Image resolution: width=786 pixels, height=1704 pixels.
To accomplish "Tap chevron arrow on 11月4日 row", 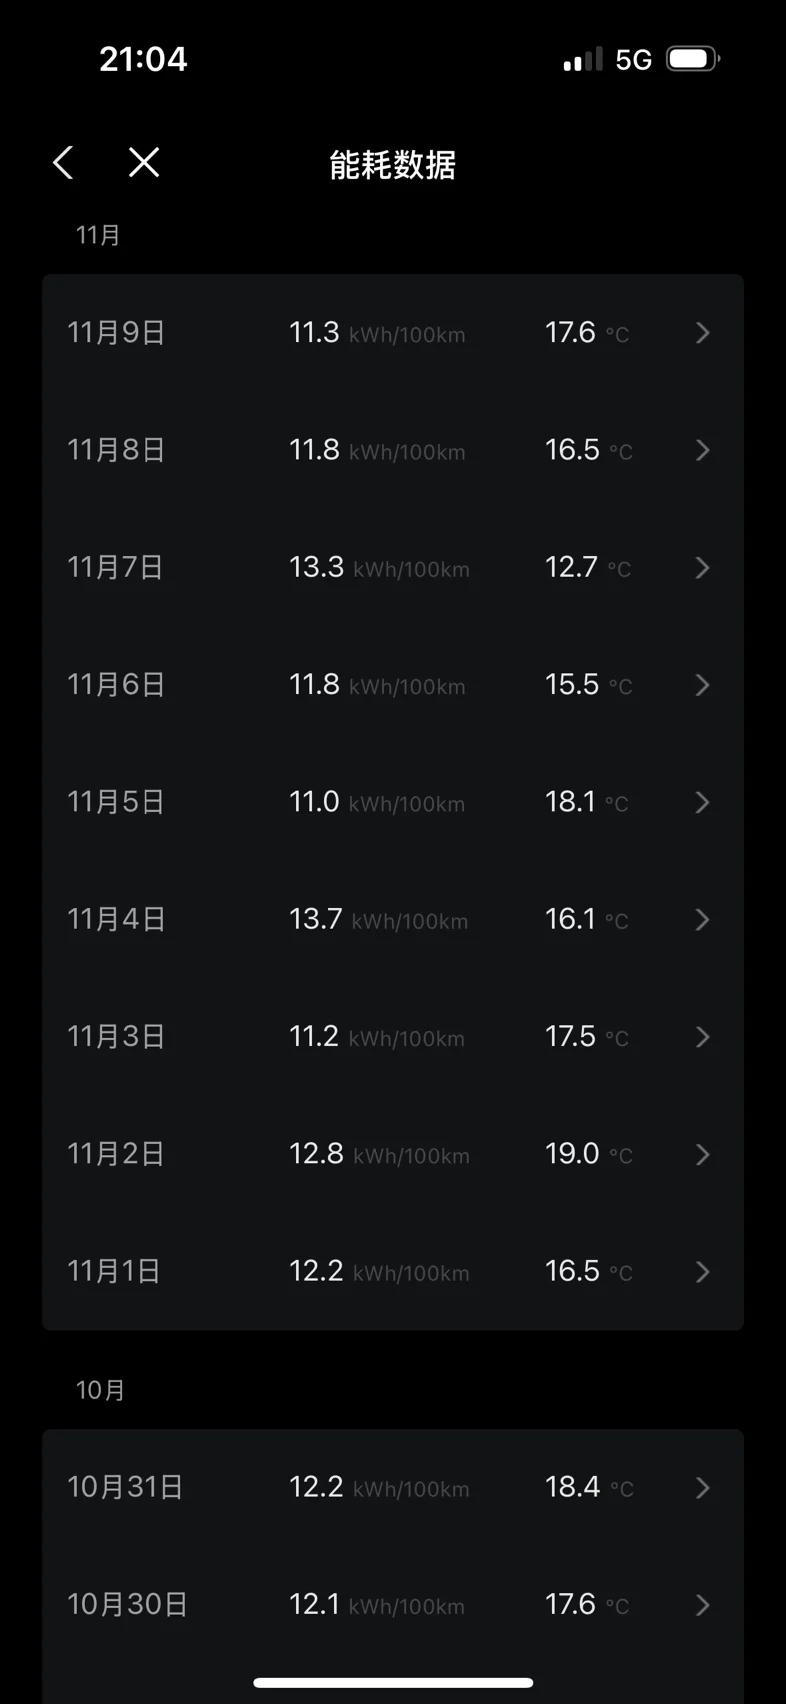I will [x=702, y=919].
